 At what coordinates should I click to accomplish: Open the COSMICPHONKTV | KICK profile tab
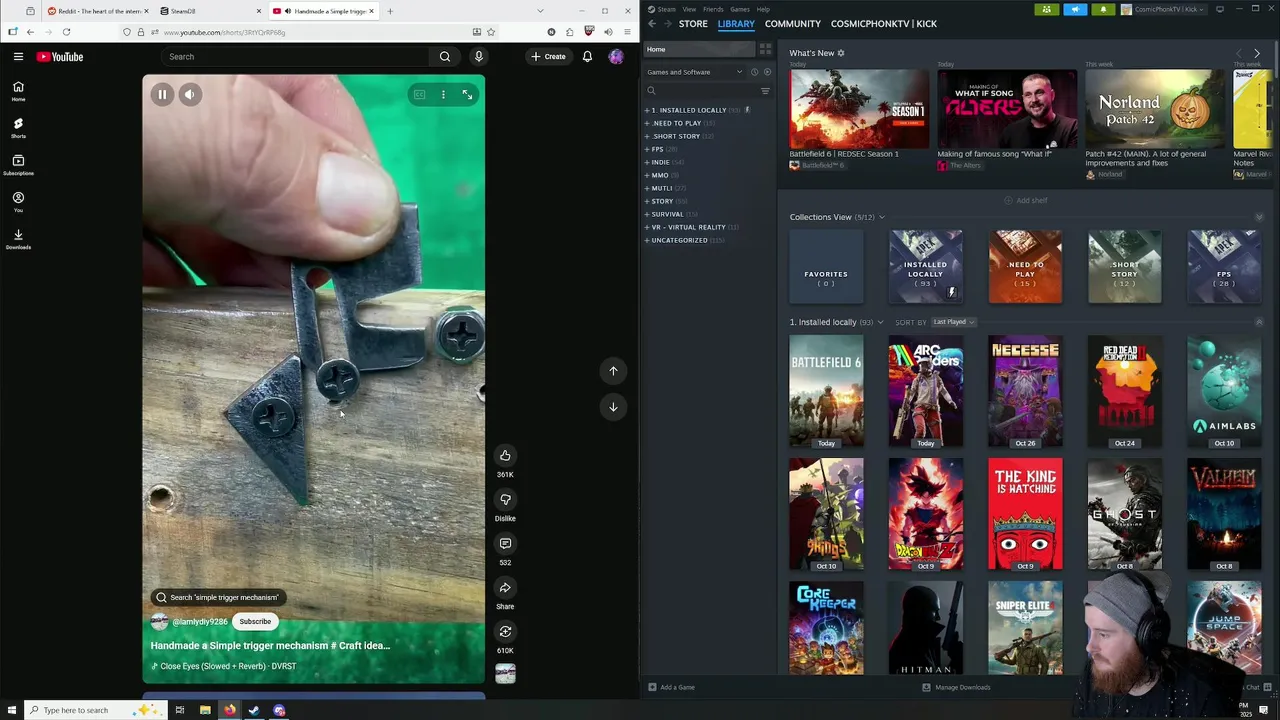[884, 24]
